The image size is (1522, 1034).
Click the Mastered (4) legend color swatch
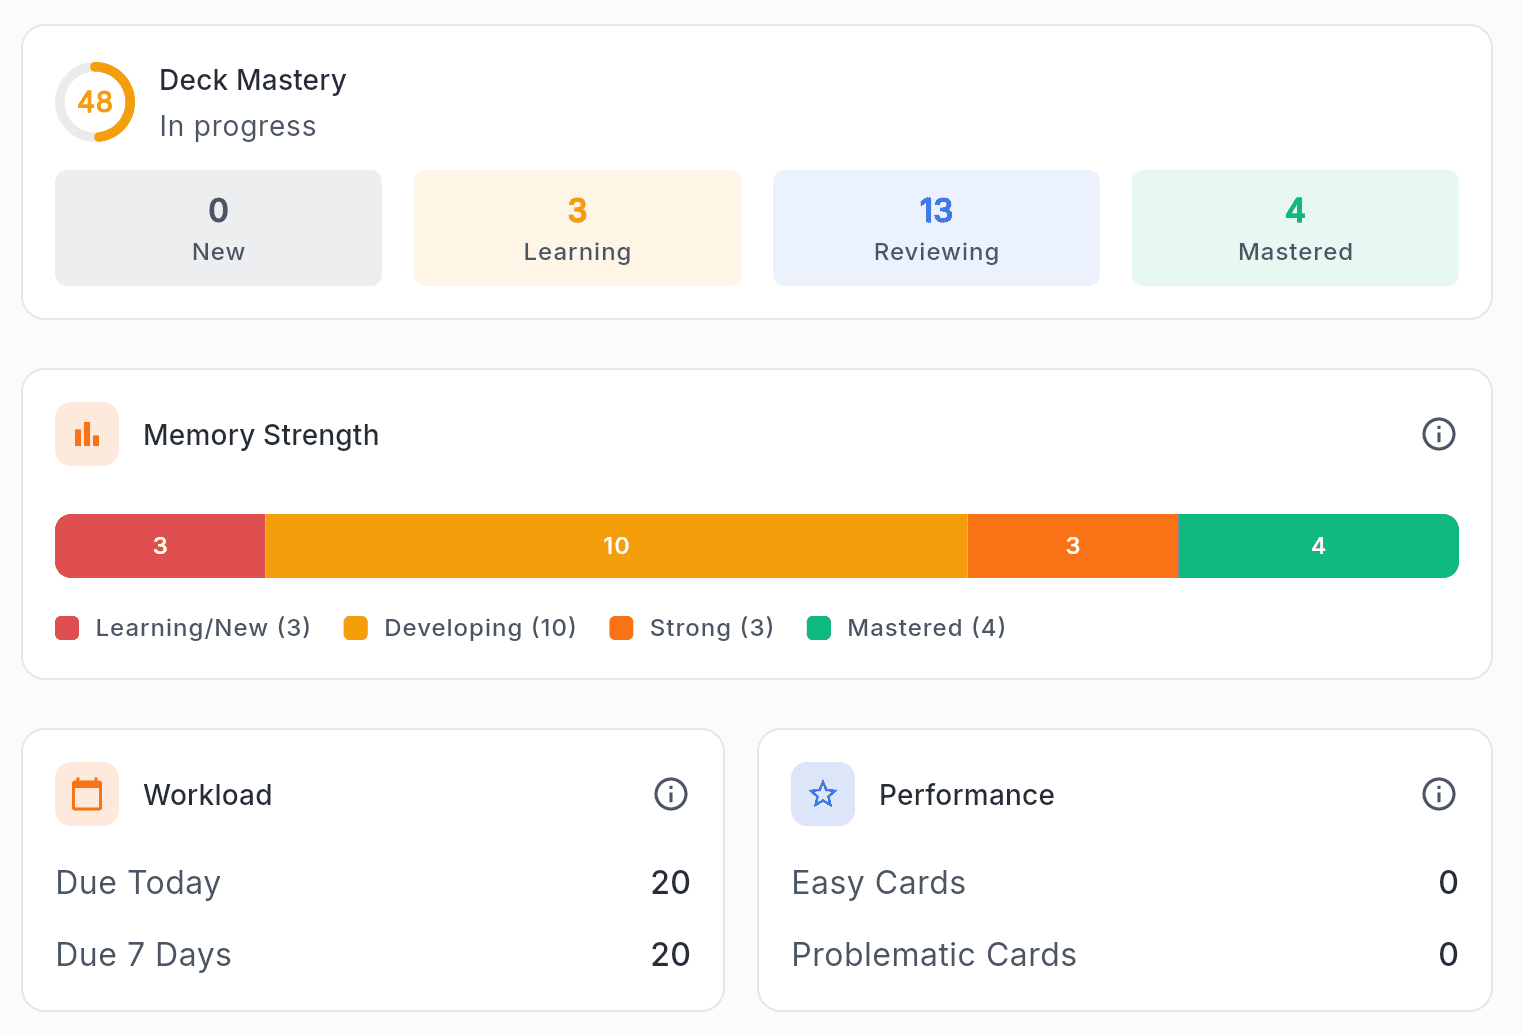click(820, 627)
